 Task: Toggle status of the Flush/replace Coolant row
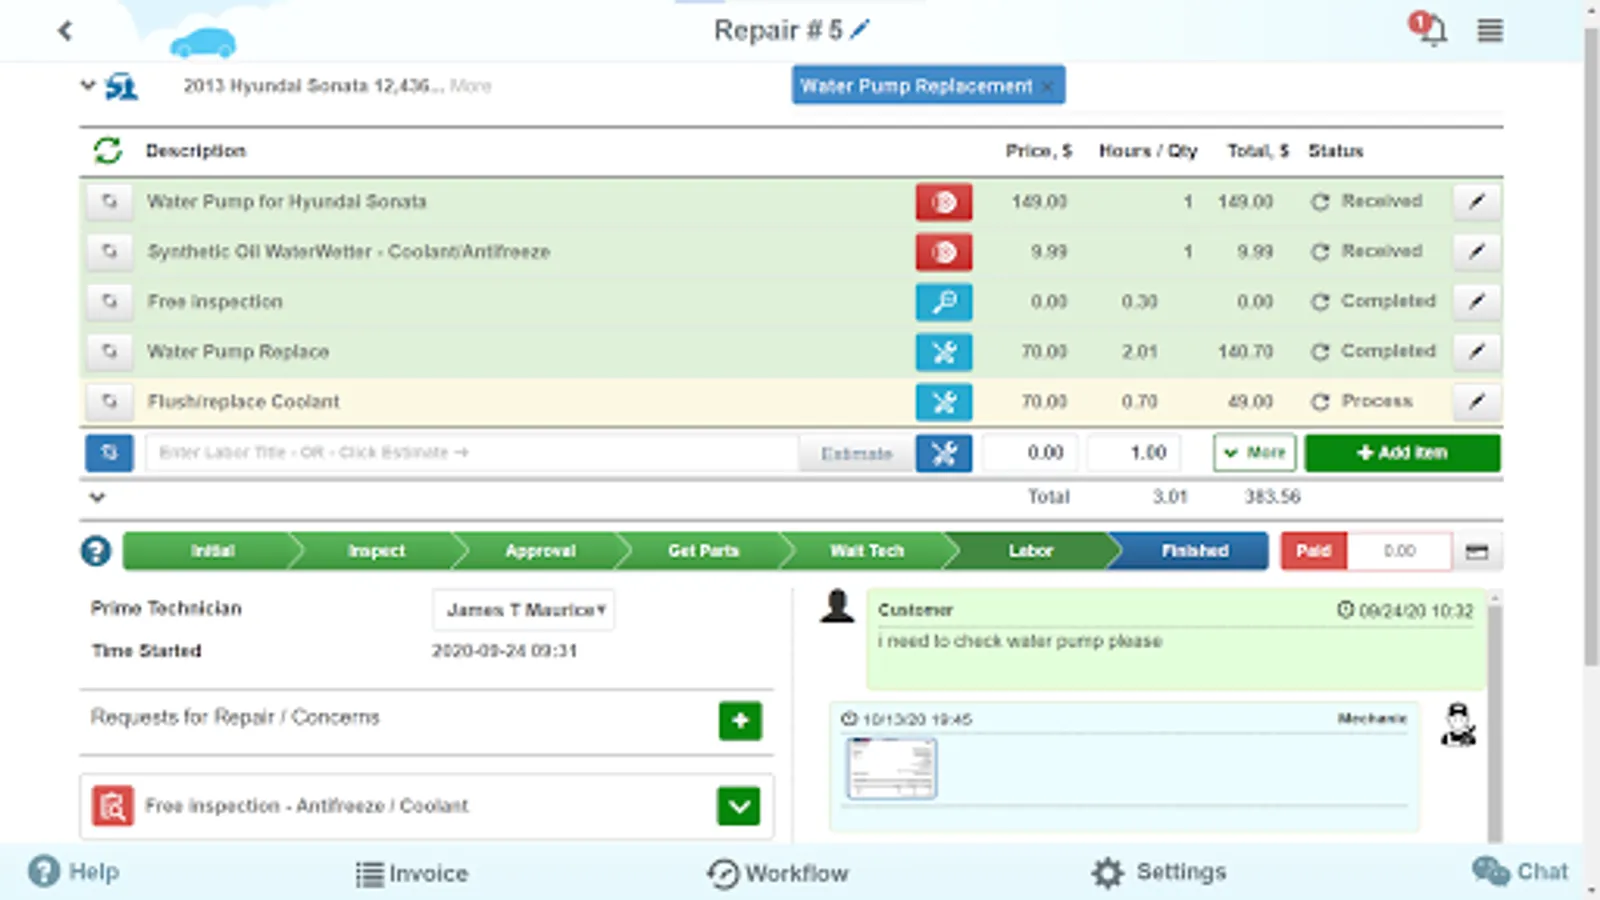(x=1320, y=402)
